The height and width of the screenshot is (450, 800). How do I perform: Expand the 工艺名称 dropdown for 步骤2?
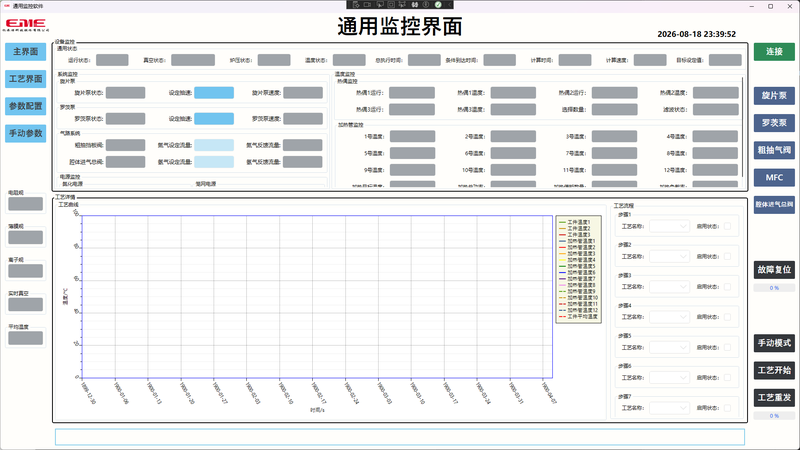point(669,257)
